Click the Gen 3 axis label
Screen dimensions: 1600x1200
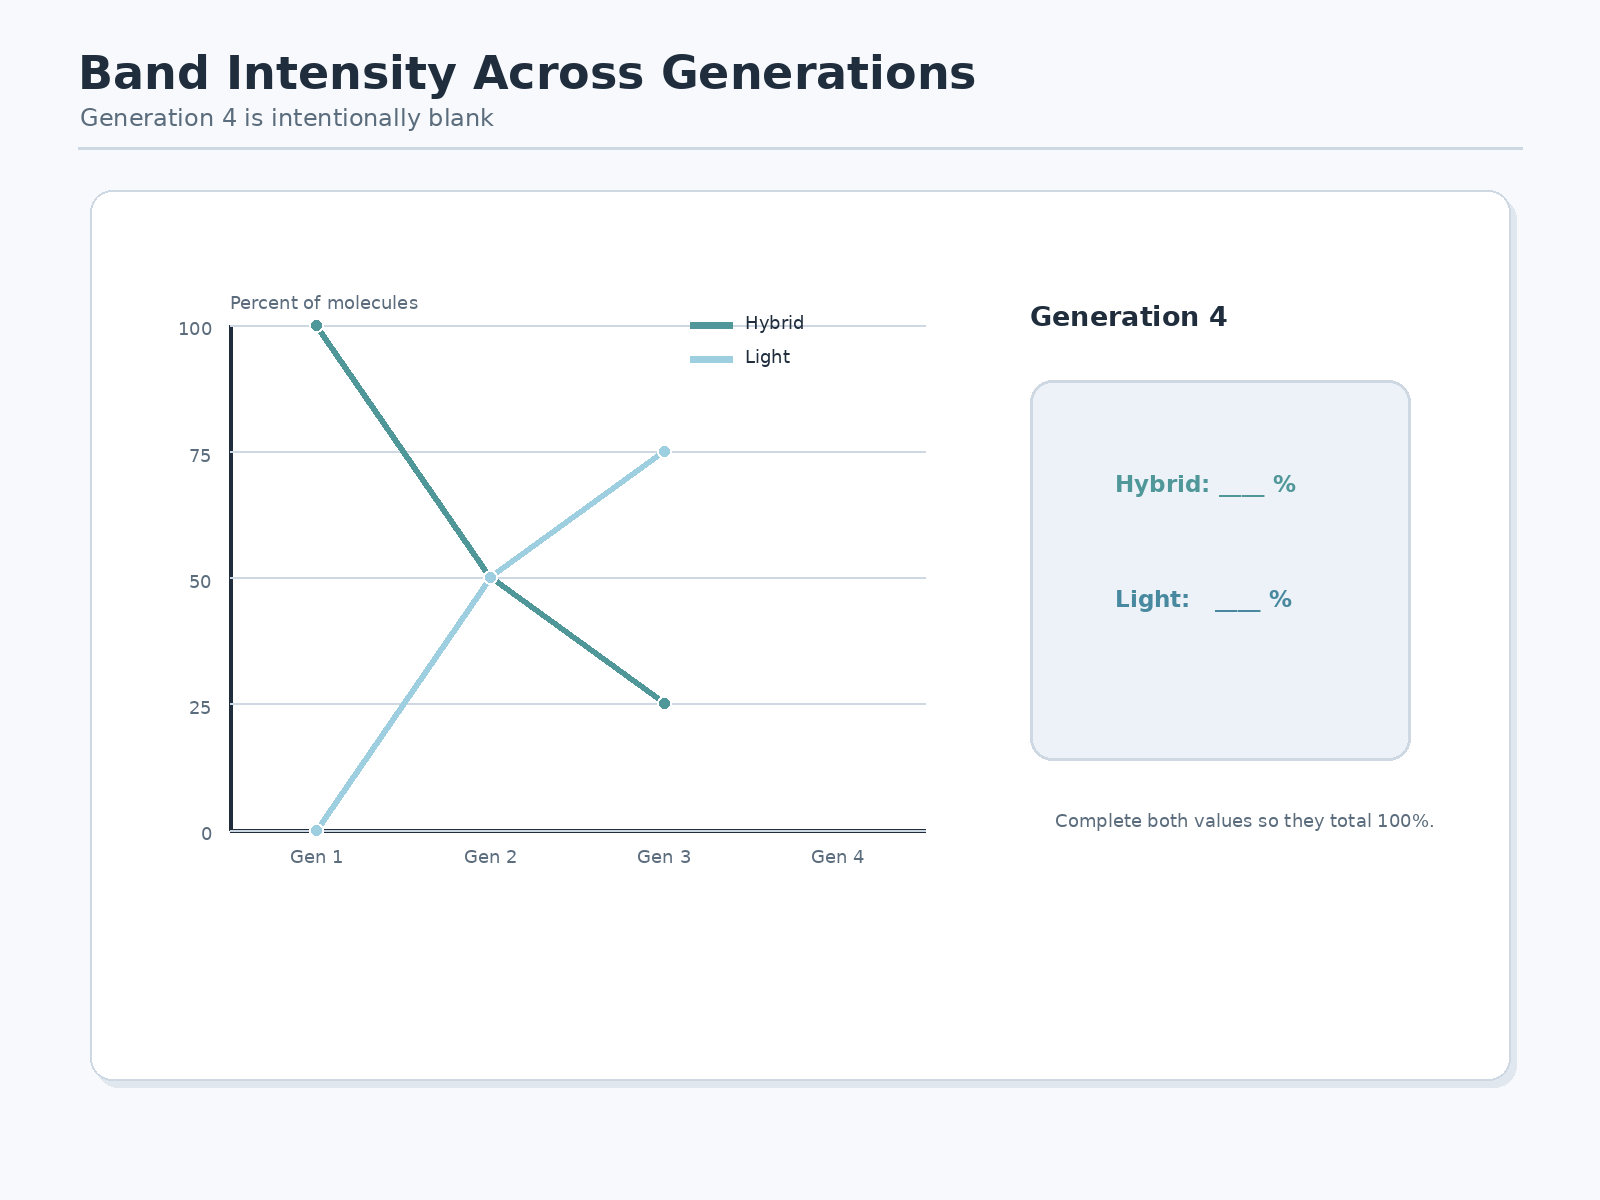(x=664, y=857)
